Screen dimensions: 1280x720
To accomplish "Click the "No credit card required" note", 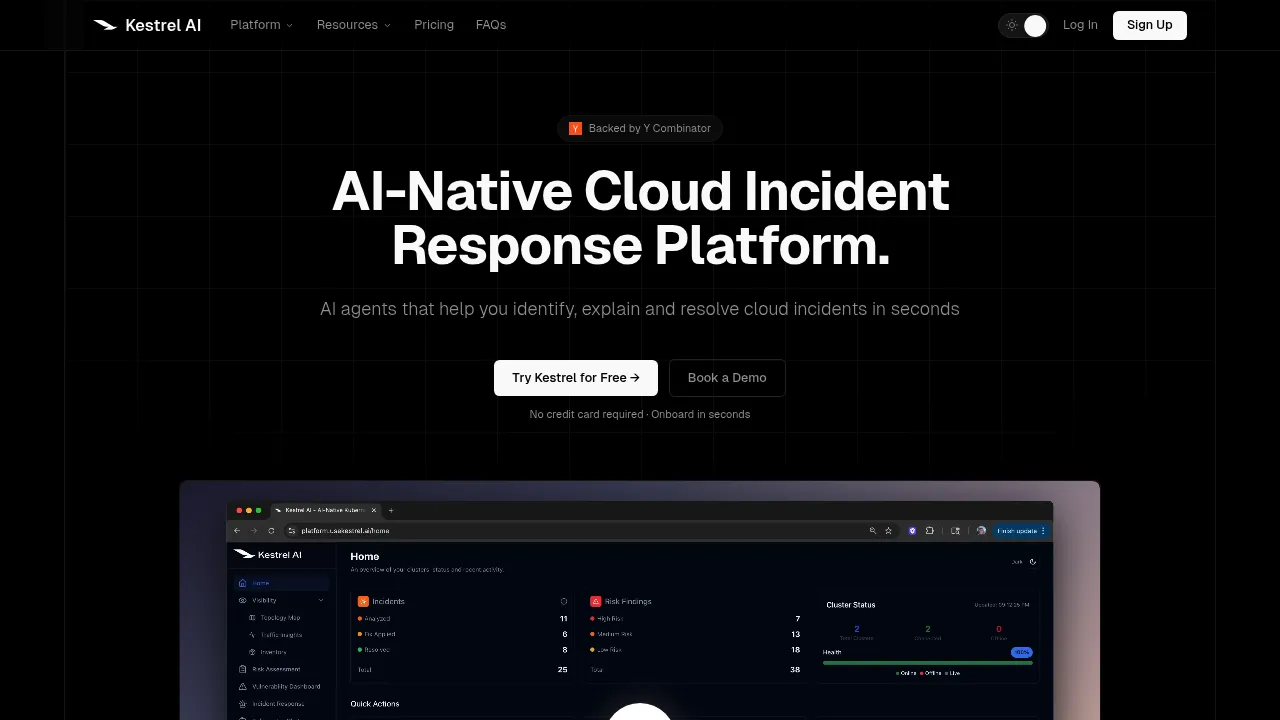I will pos(640,414).
